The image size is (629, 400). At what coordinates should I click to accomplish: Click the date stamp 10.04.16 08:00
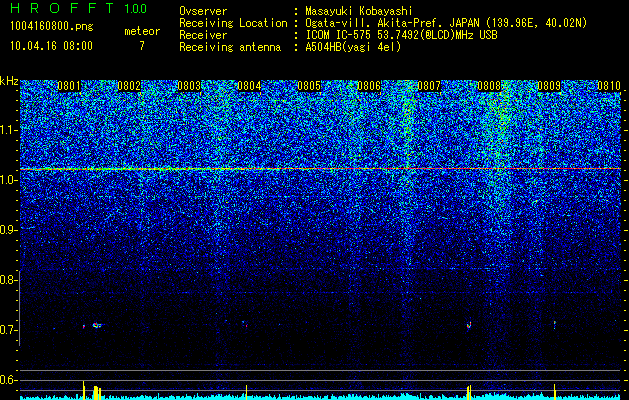51,46
